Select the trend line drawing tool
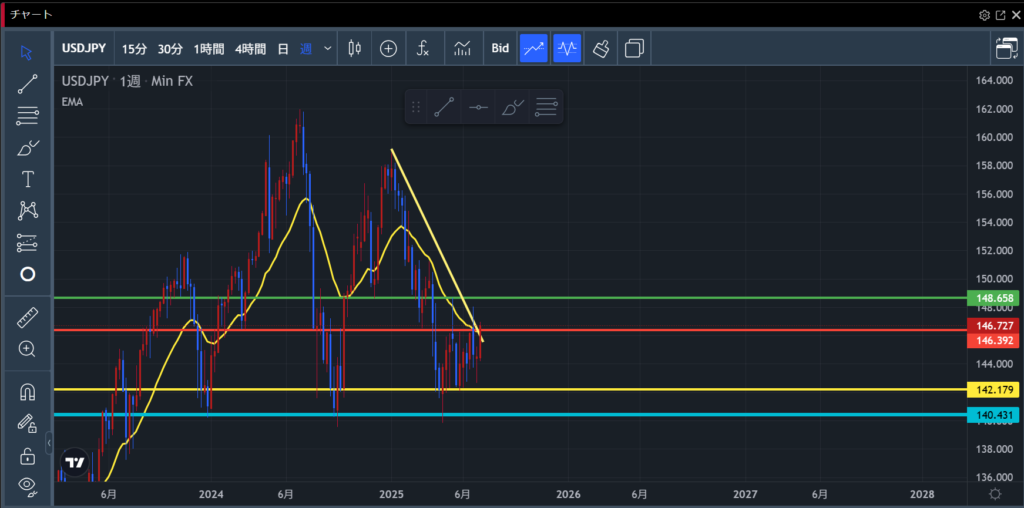The height and width of the screenshot is (508, 1024). click(27, 84)
